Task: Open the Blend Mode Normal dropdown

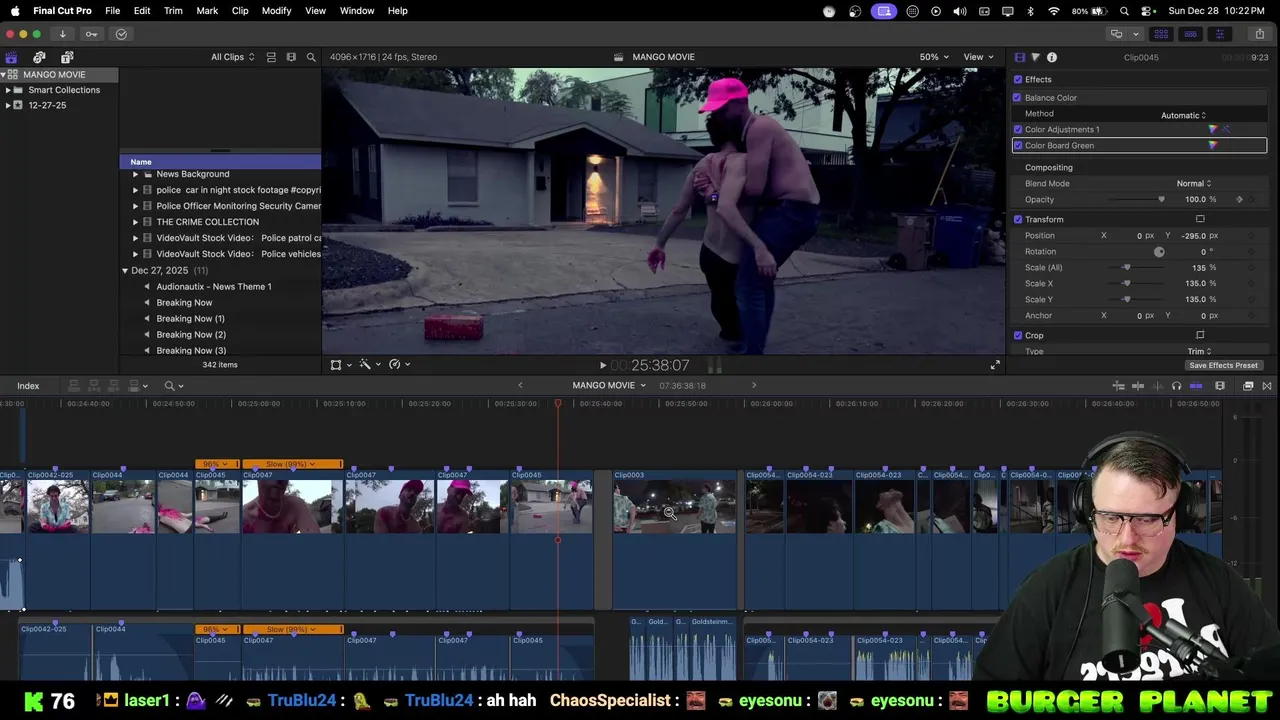Action: [x=1194, y=183]
